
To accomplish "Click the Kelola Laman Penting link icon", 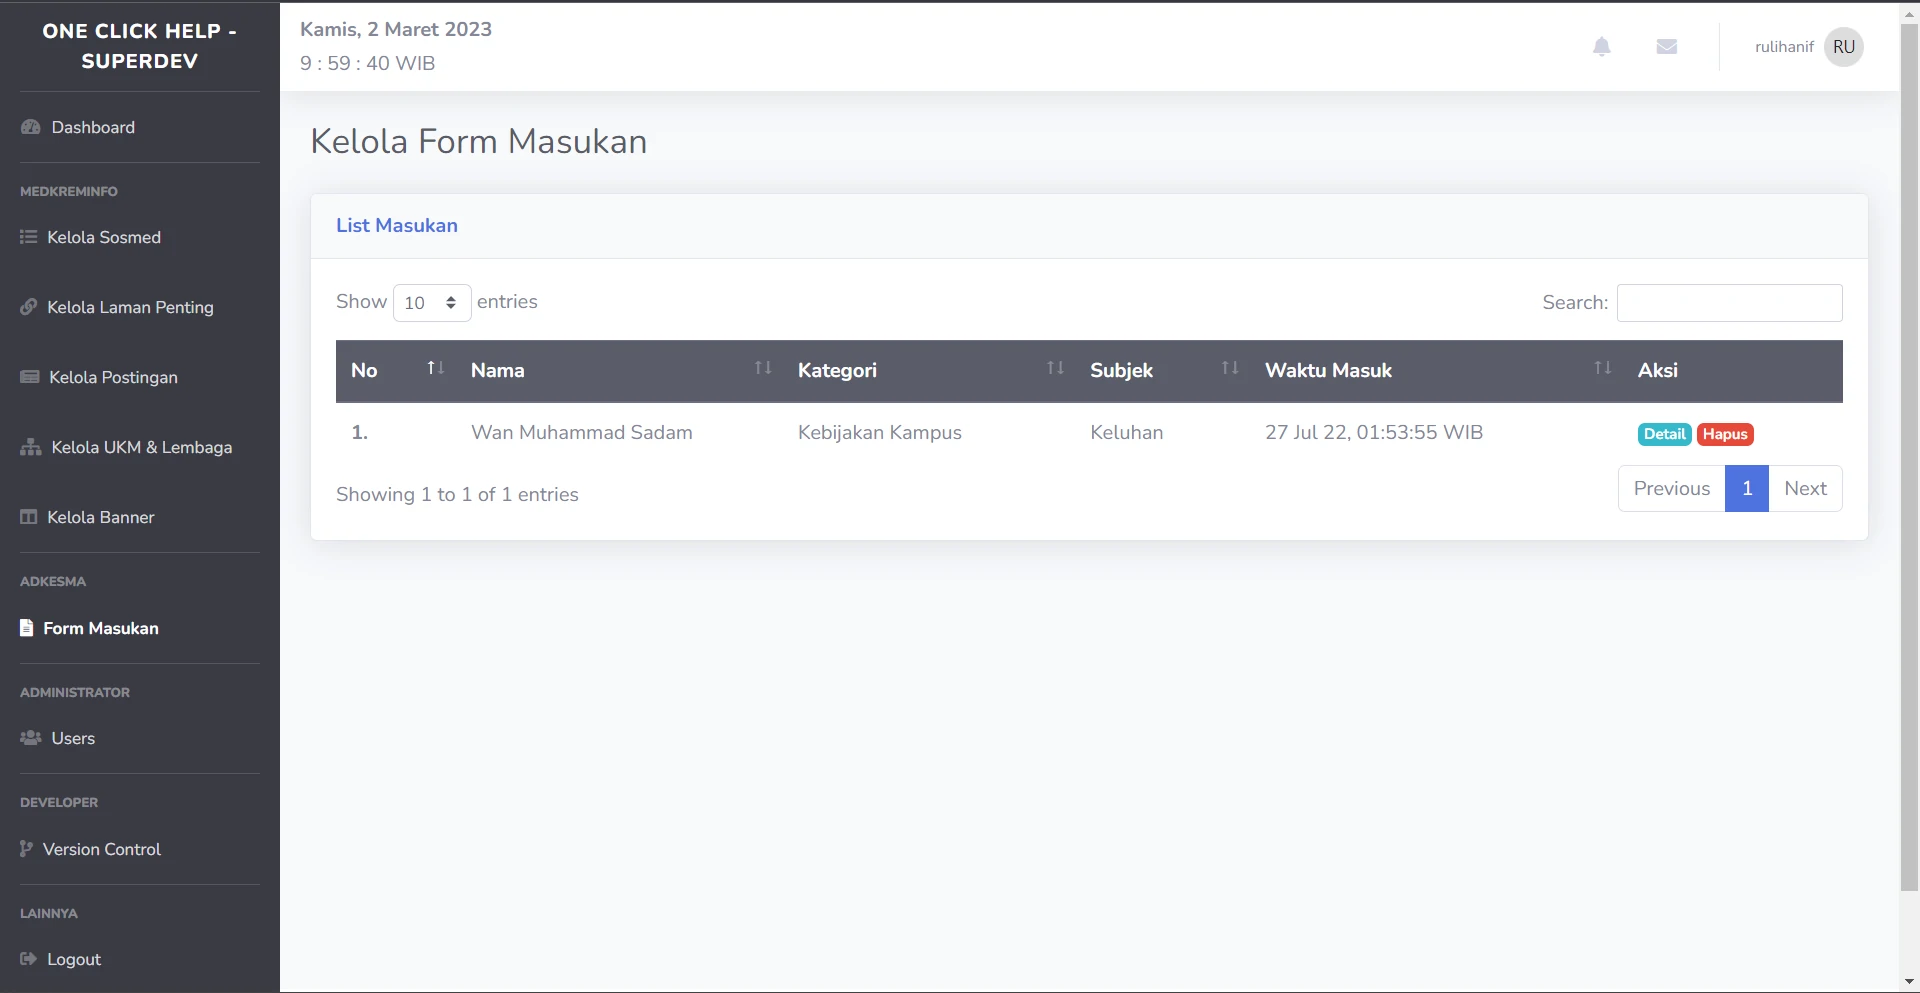I will point(29,307).
